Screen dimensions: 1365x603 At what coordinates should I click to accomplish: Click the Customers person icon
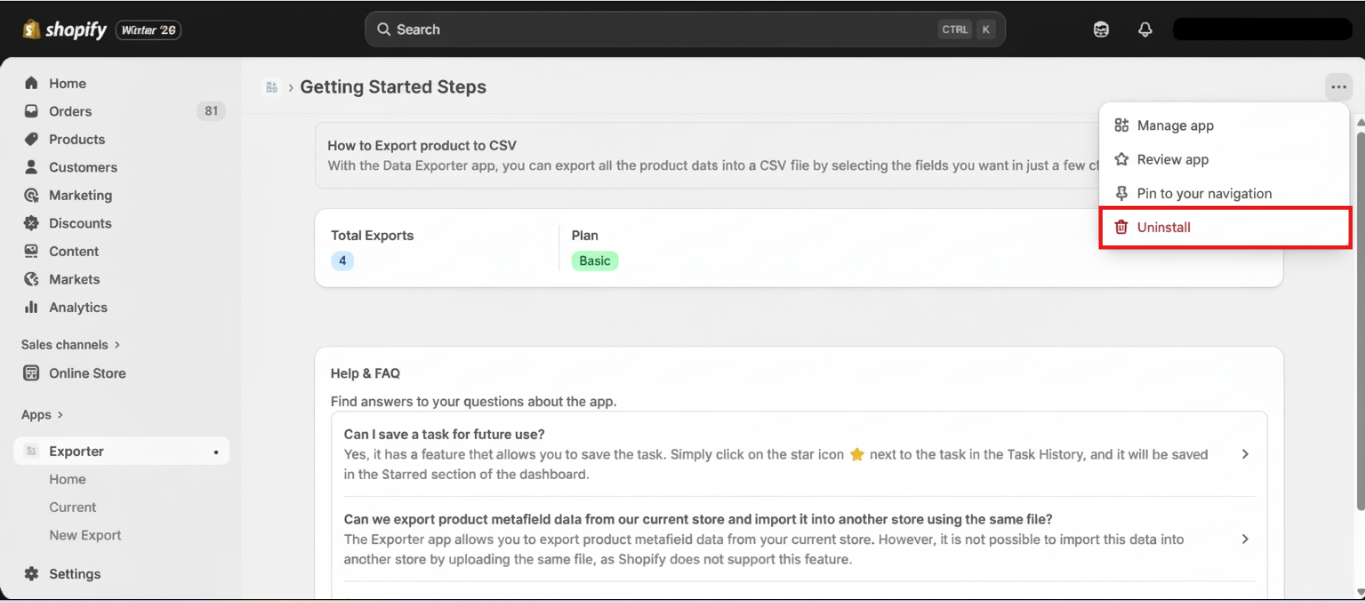pos(31,167)
